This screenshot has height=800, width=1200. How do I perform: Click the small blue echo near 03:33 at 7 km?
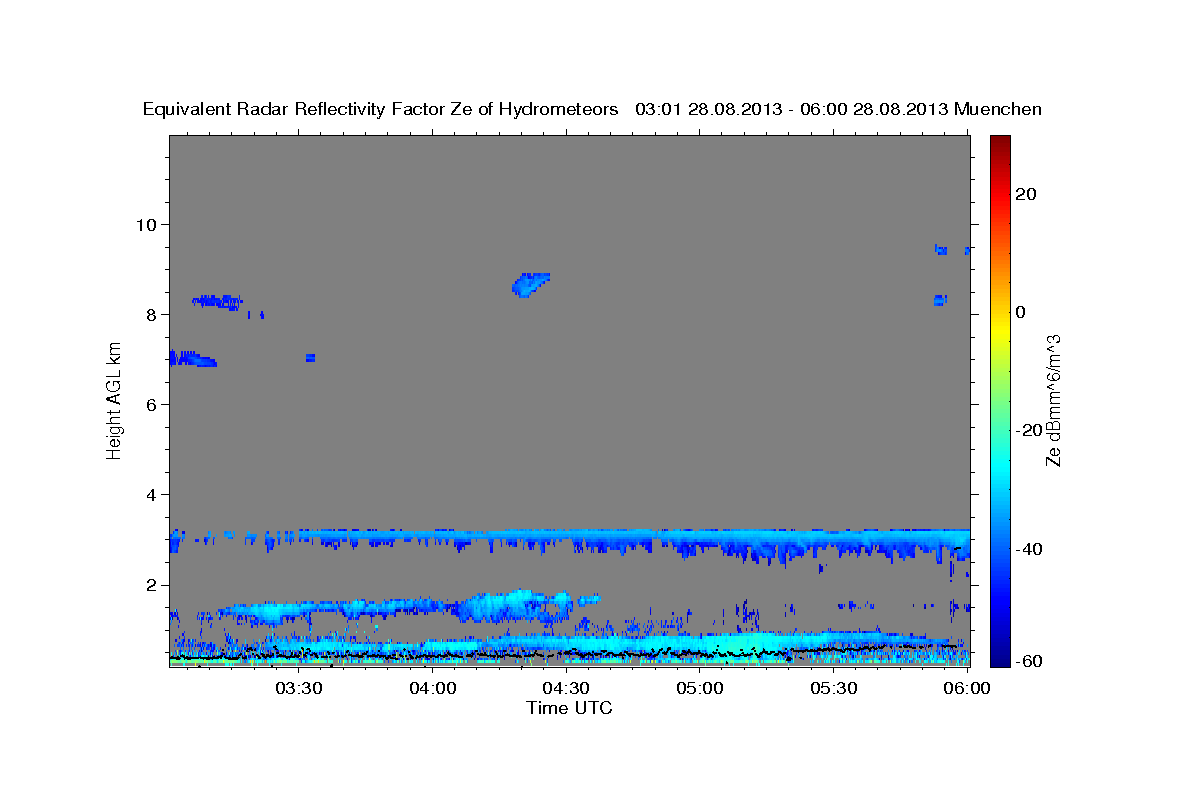(x=310, y=357)
